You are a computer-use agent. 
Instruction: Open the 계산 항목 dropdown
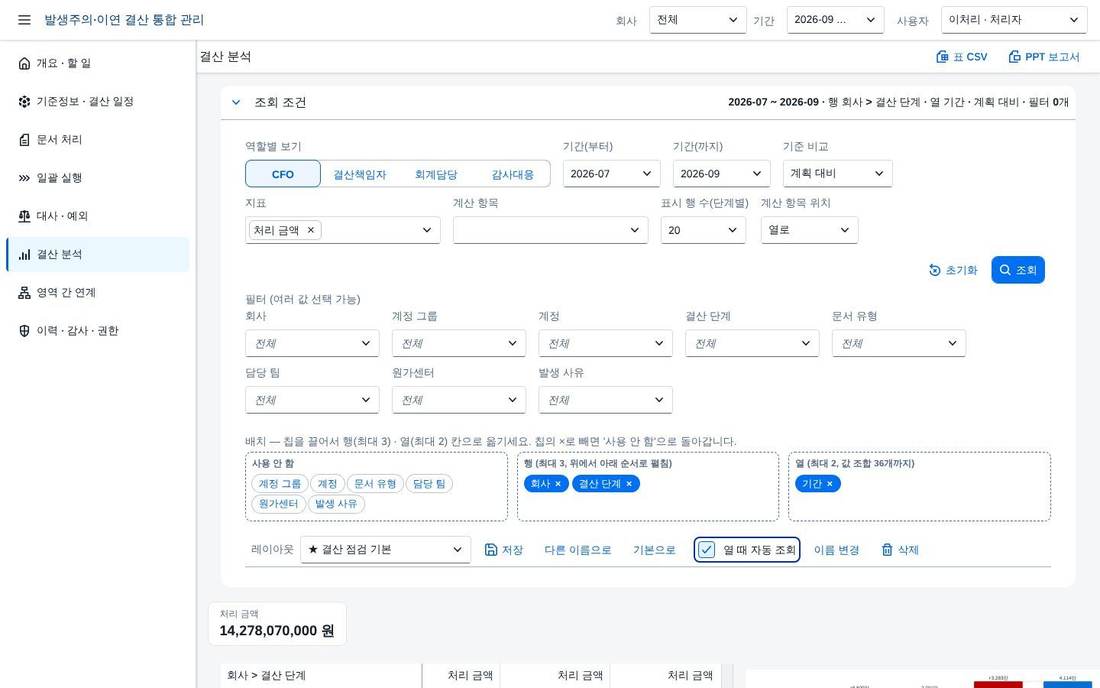click(550, 230)
